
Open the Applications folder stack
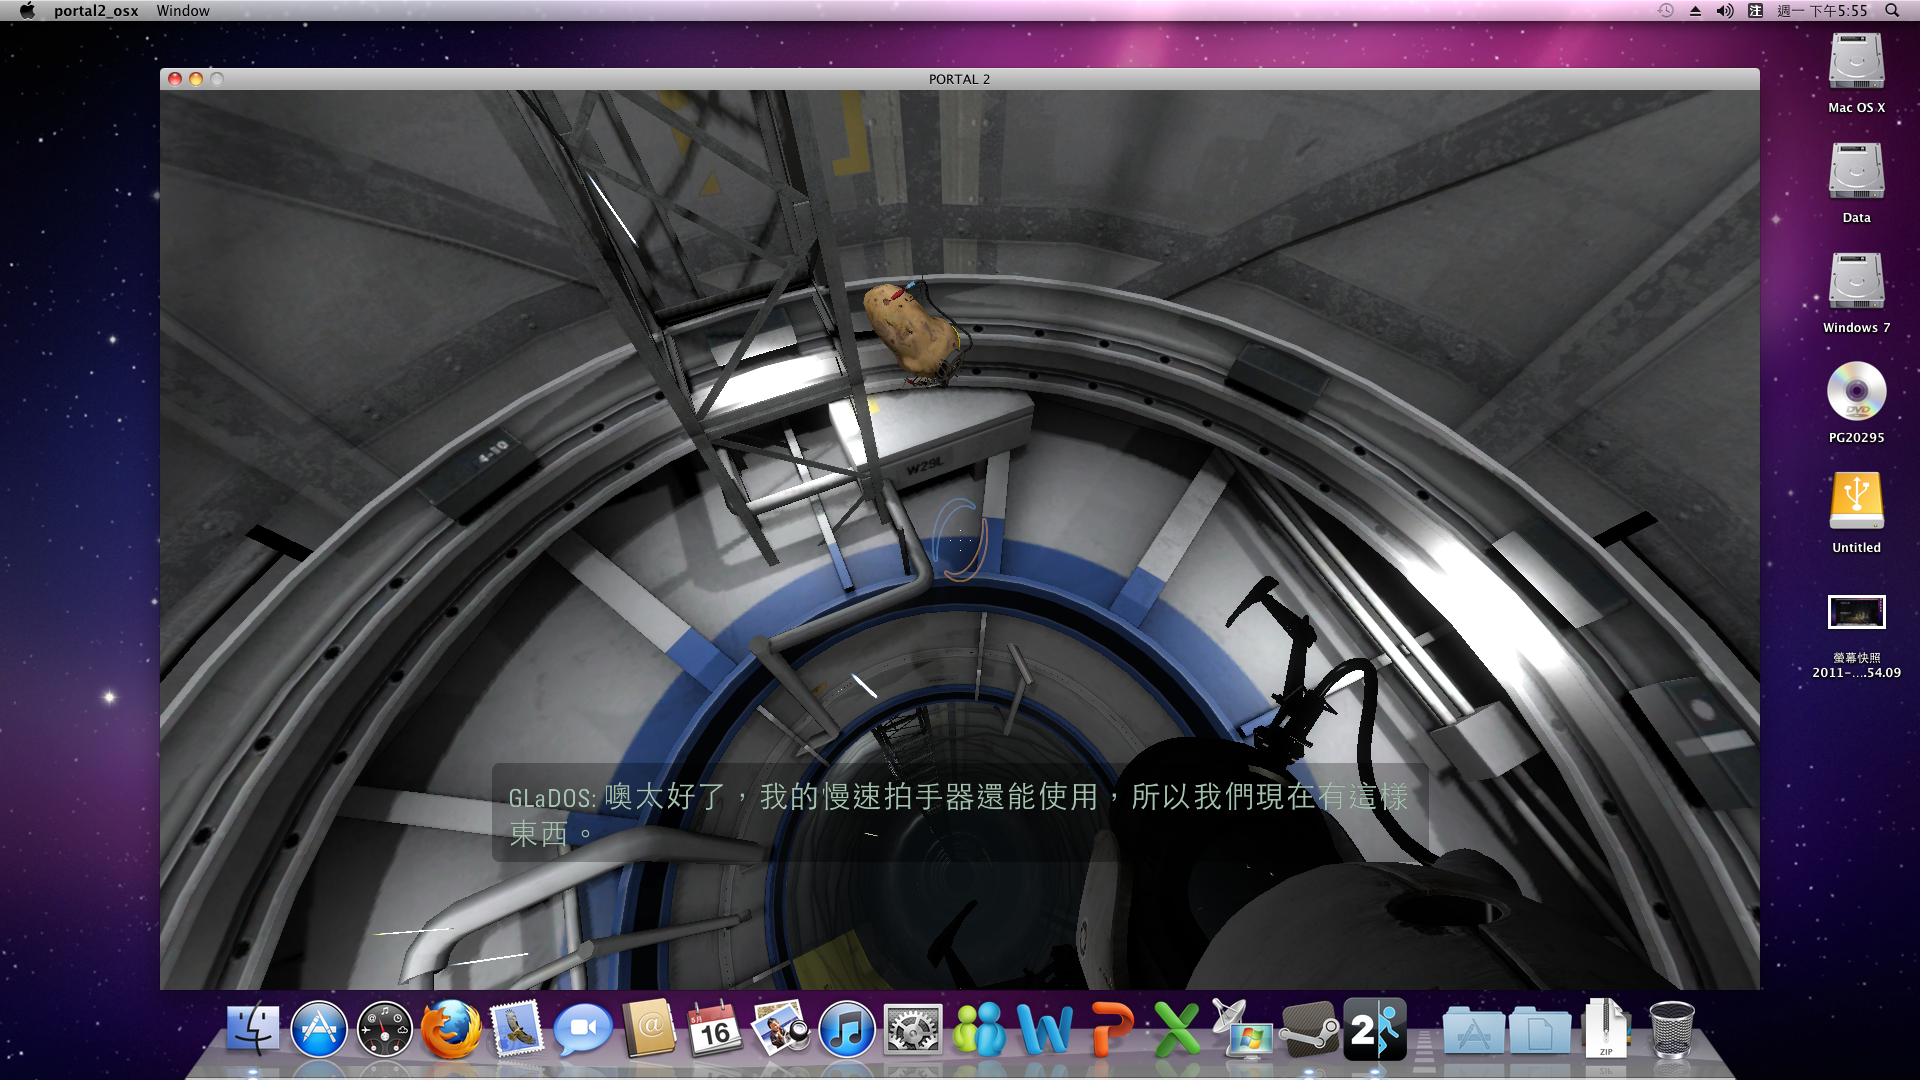tap(1473, 1029)
